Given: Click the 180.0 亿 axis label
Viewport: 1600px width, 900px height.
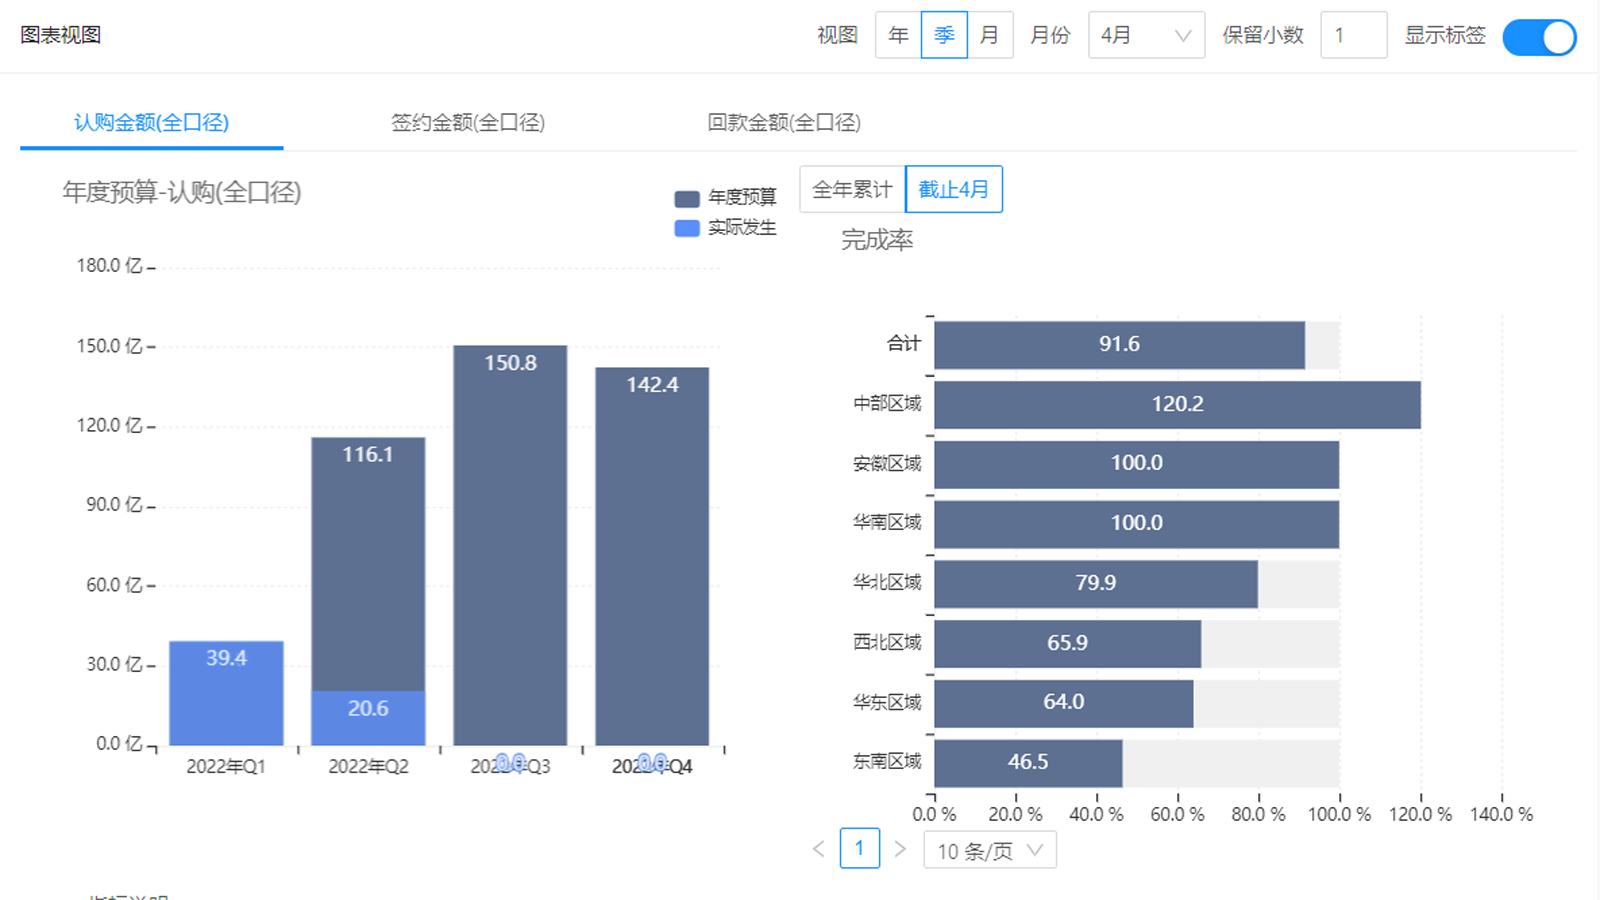Looking at the screenshot, I should [110, 266].
